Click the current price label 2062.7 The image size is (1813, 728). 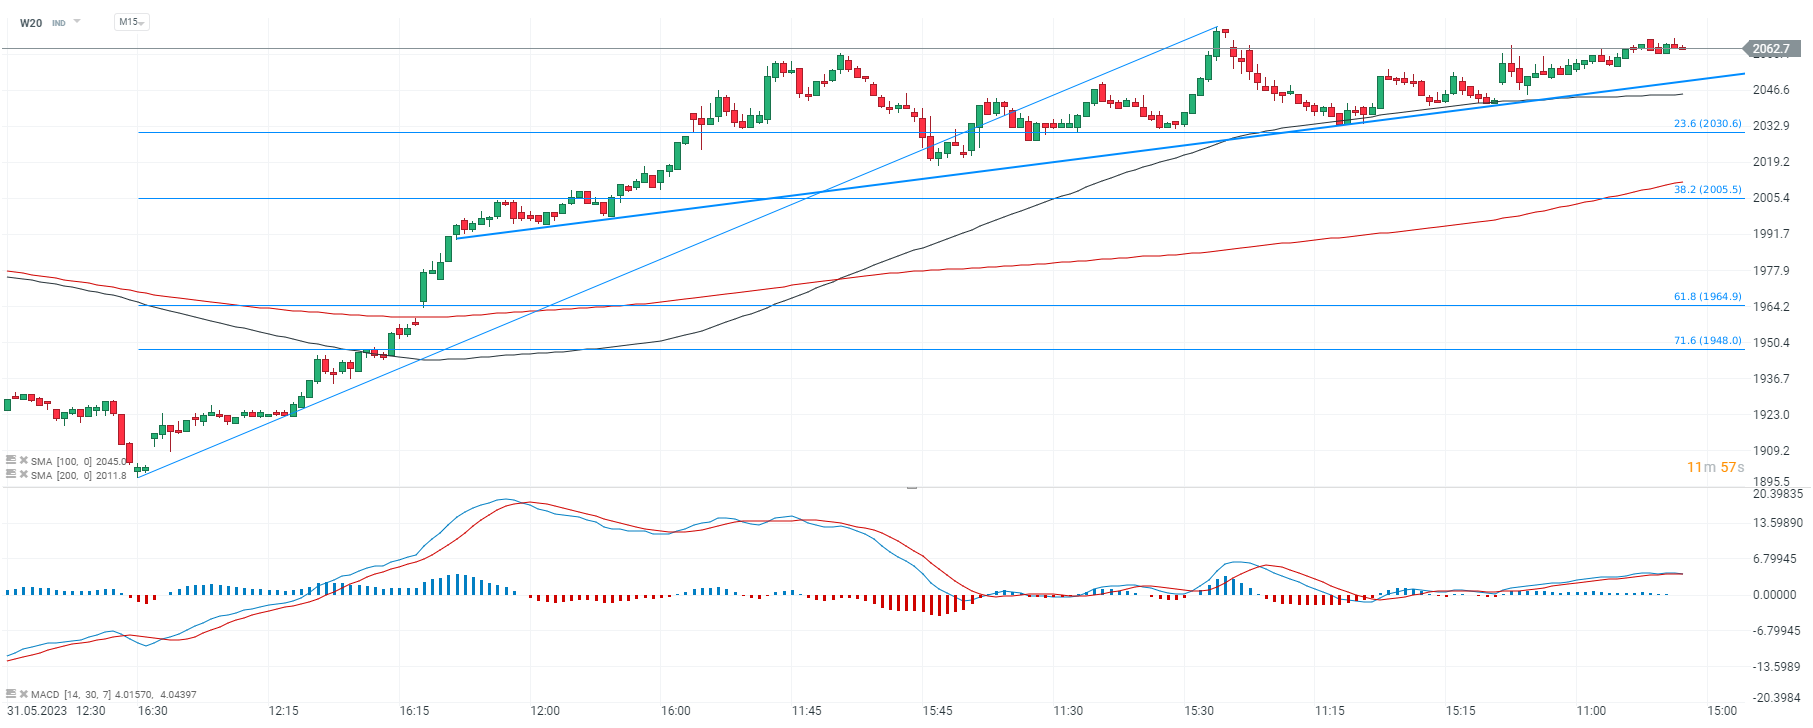[1771, 49]
